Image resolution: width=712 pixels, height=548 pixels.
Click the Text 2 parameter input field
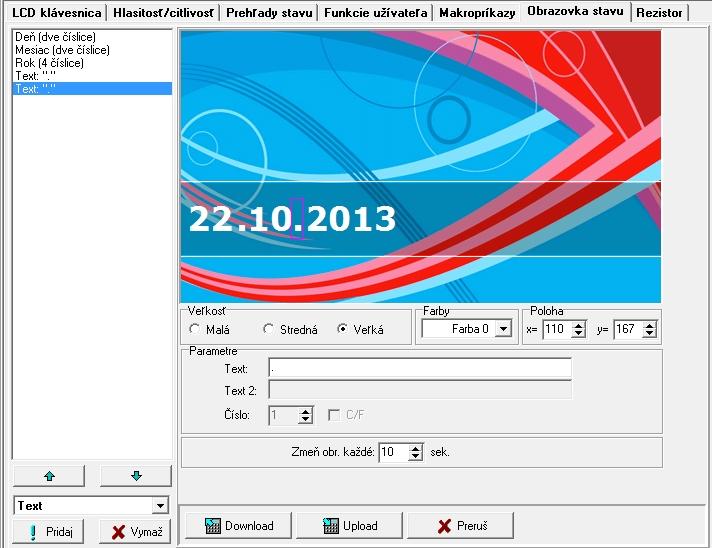click(x=420, y=390)
